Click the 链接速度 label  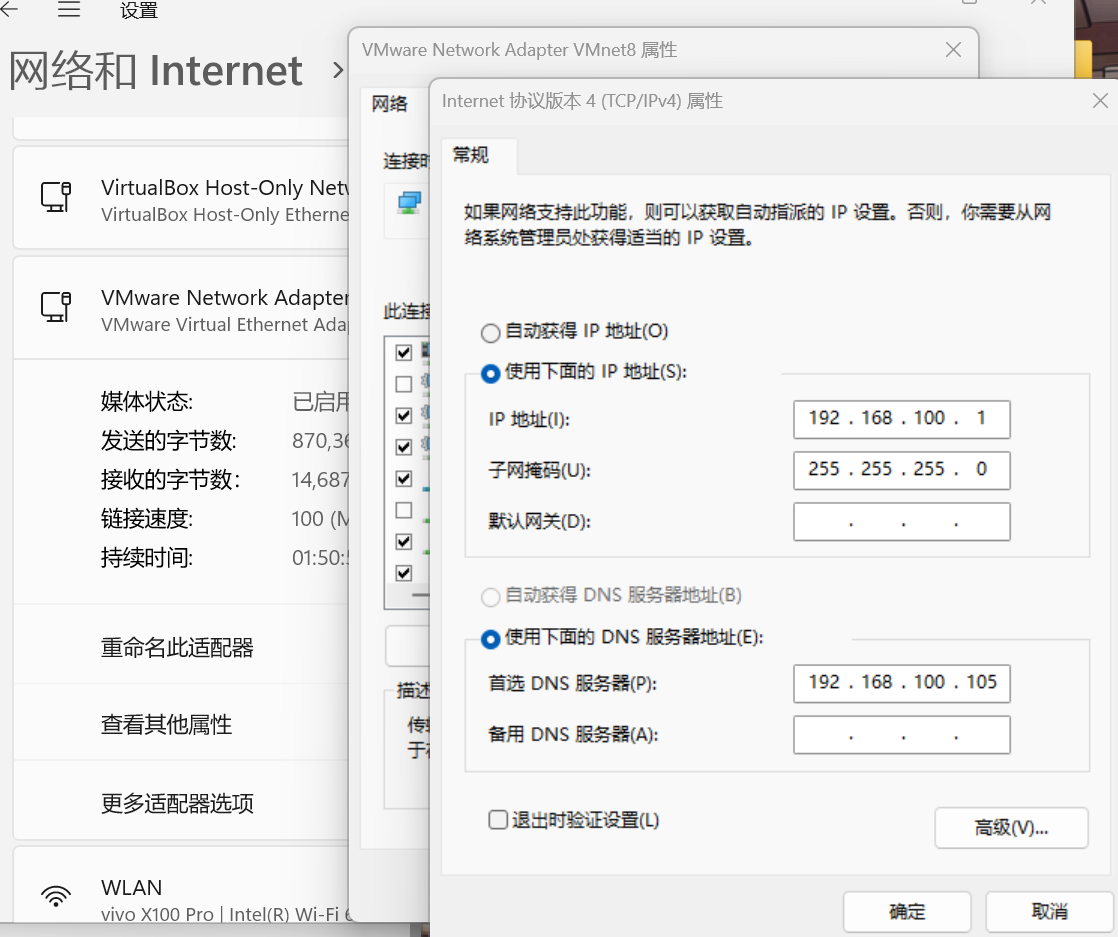pos(147,518)
